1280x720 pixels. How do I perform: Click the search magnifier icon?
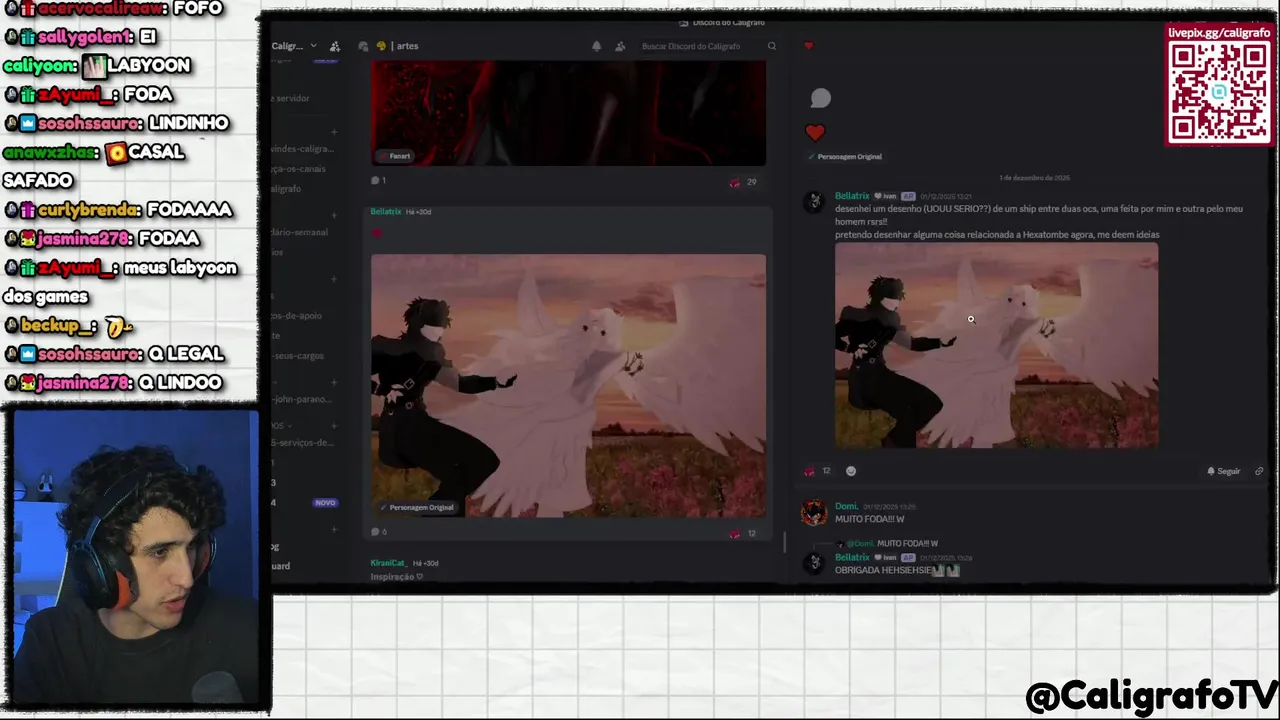tap(771, 46)
